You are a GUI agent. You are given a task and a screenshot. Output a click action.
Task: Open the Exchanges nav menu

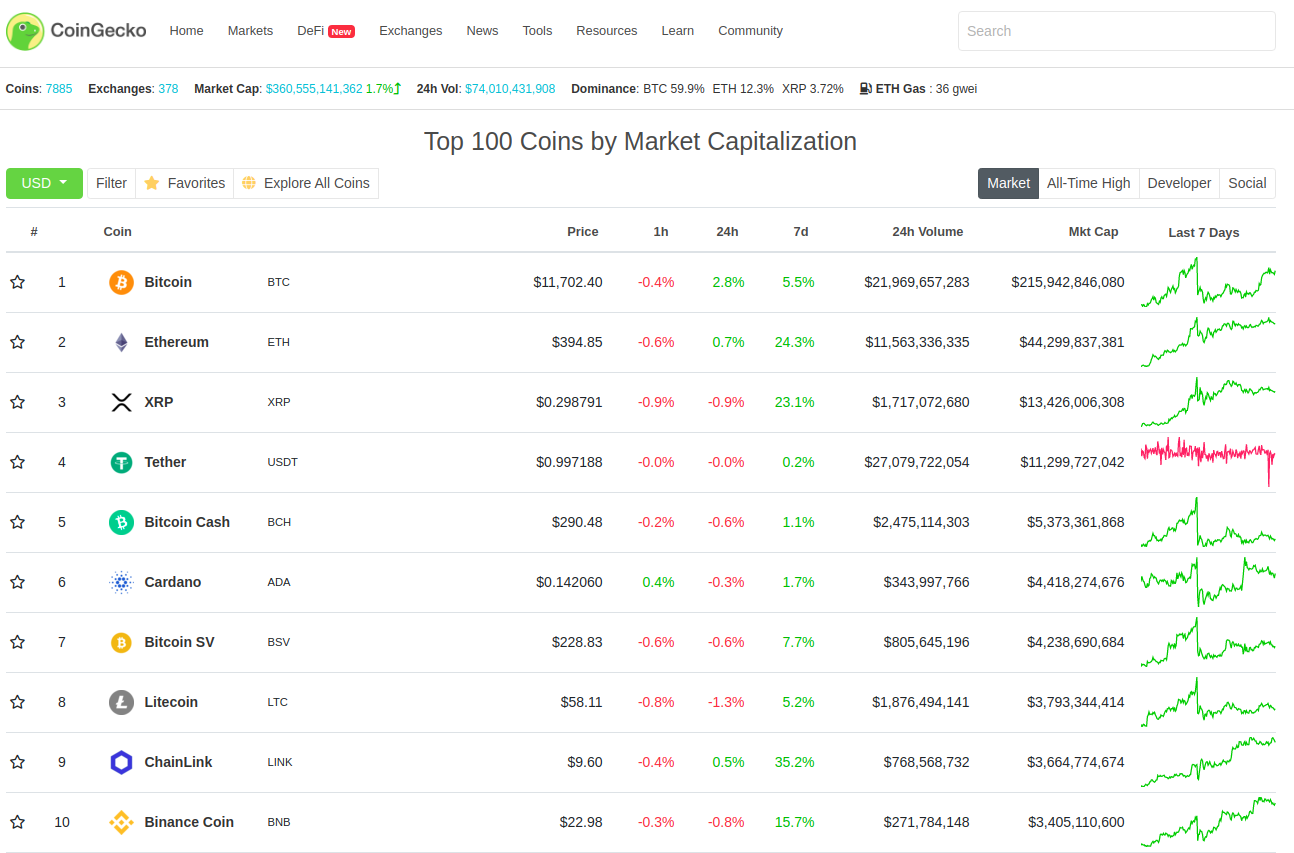coord(410,31)
